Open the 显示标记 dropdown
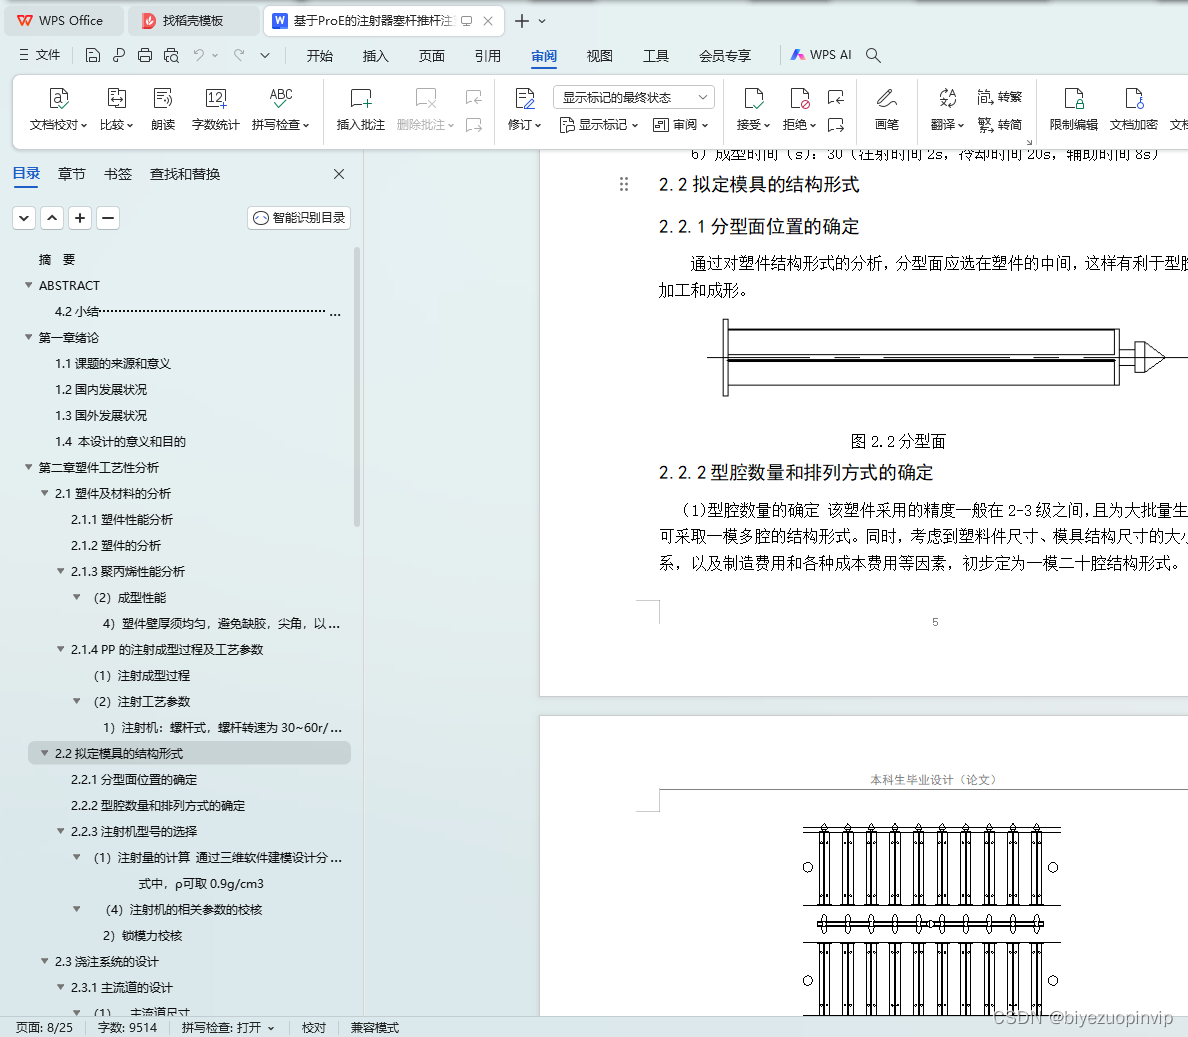The image size is (1188, 1037). (x=599, y=124)
